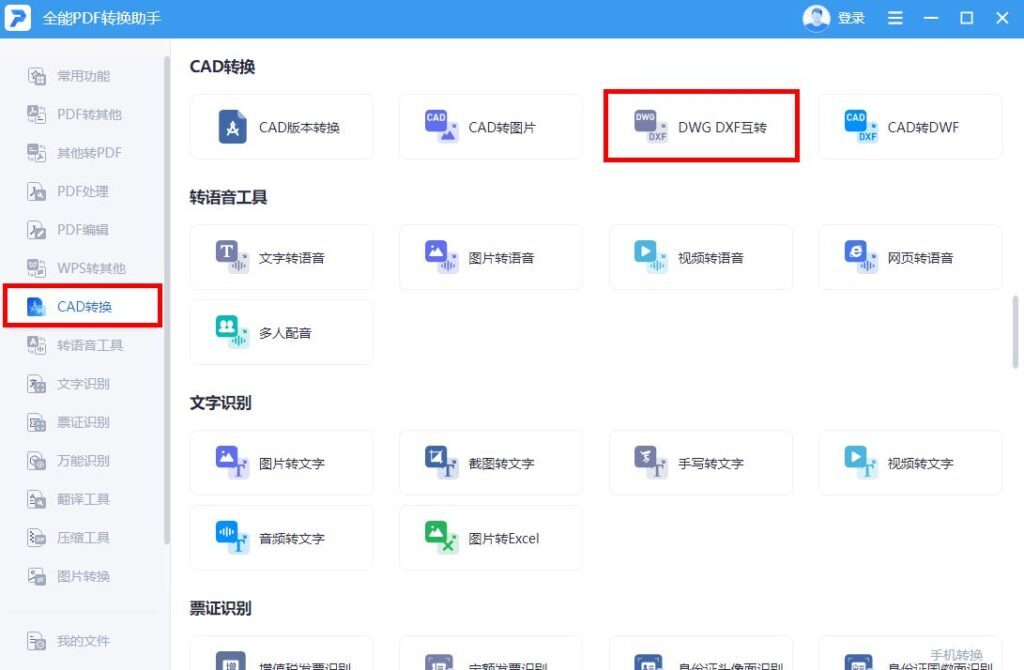Click the CAD转换 sidebar icon

(x=36, y=306)
